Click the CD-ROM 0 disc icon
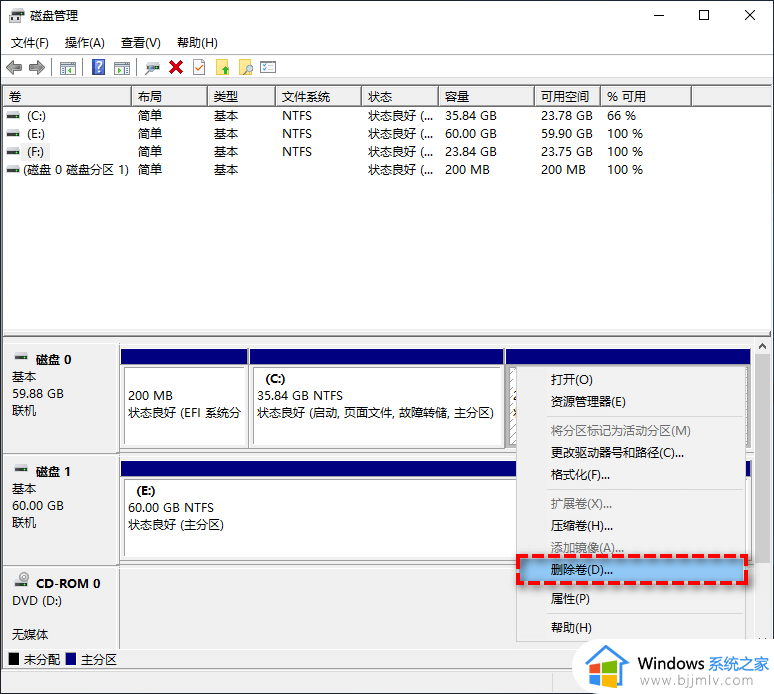The width and height of the screenshot is (774, 694). [x=22, y=580]
